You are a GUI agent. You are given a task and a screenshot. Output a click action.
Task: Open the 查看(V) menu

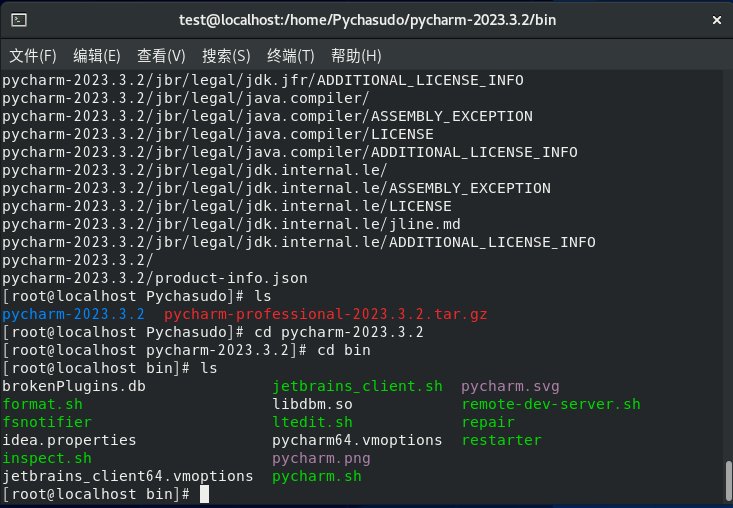point(161,56)
